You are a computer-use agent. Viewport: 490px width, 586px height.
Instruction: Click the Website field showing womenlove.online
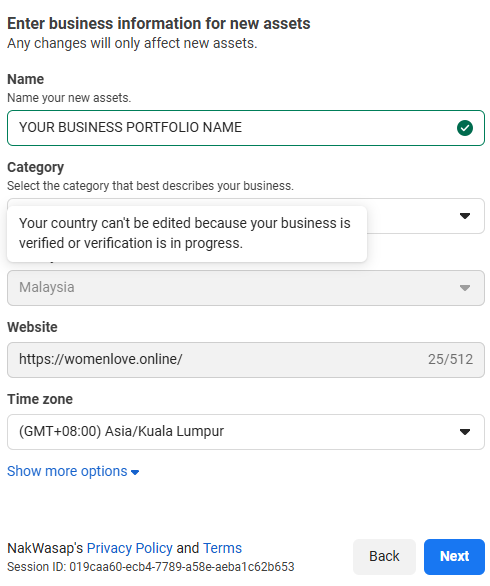click(246, 360)
